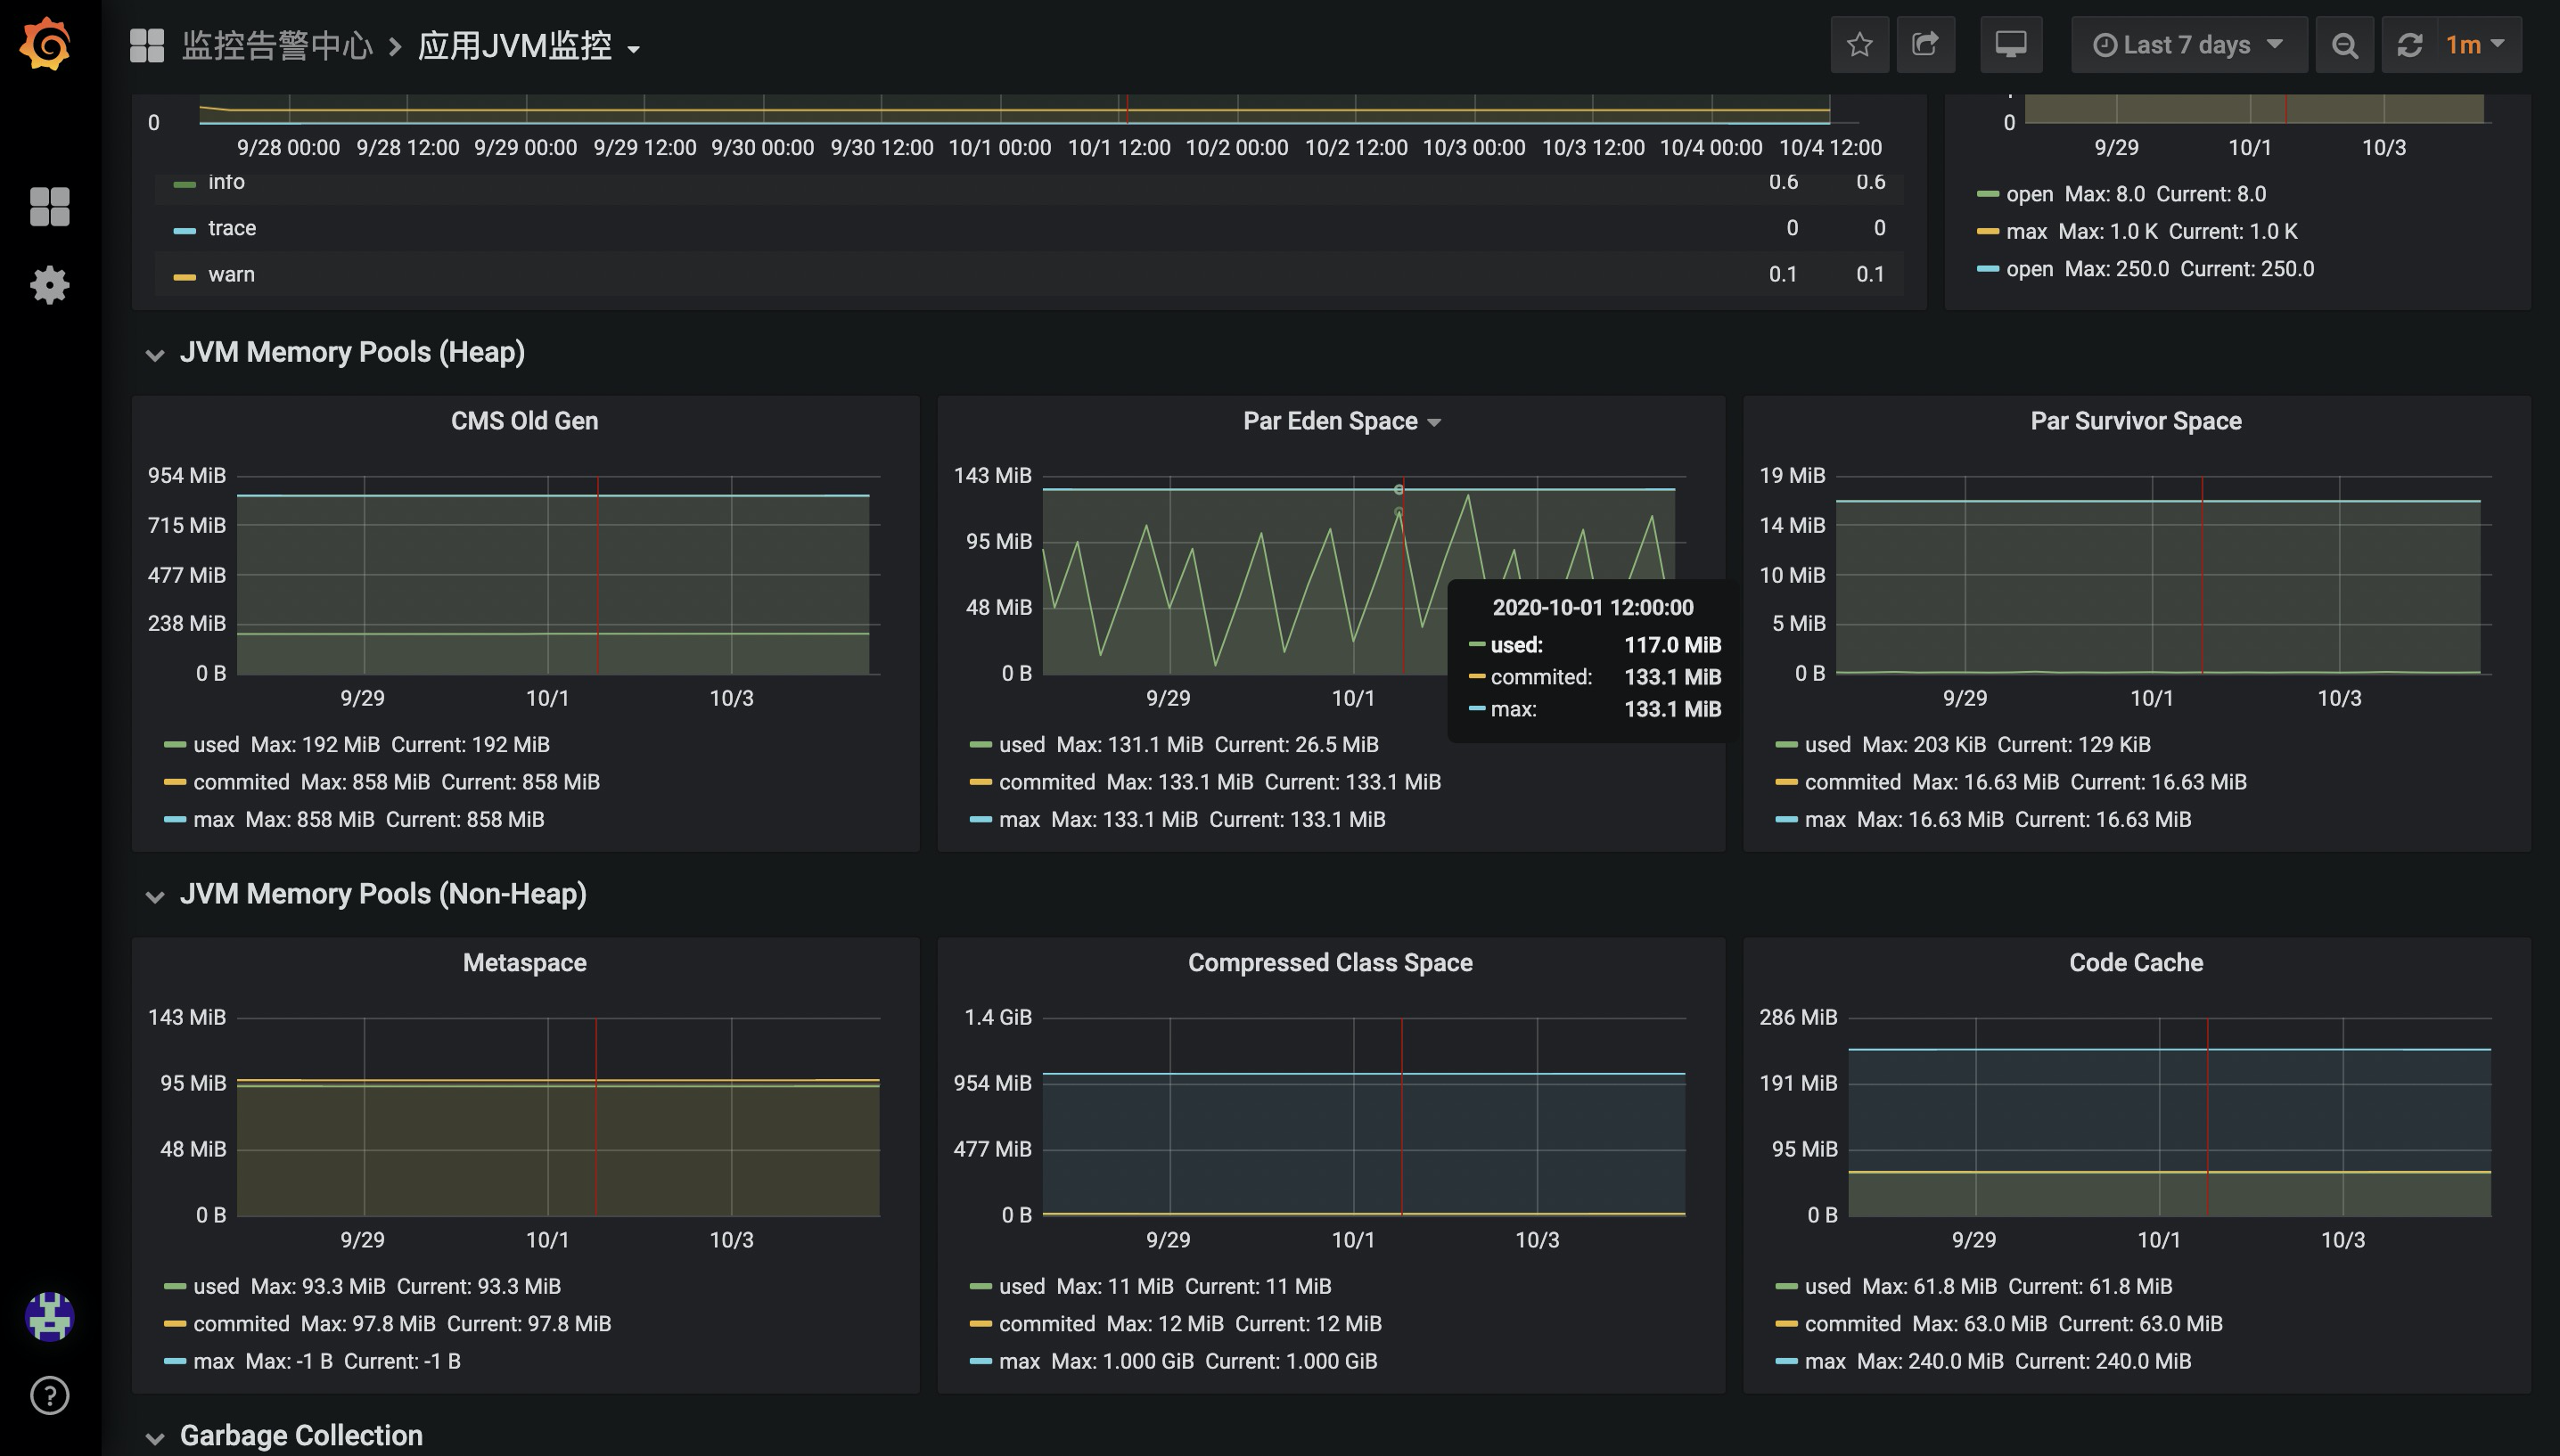The height and width of the screenshot is (1456, 2560).
Task: Open the Dashboards menu in the sidebar
Action: tap(49, 207)
